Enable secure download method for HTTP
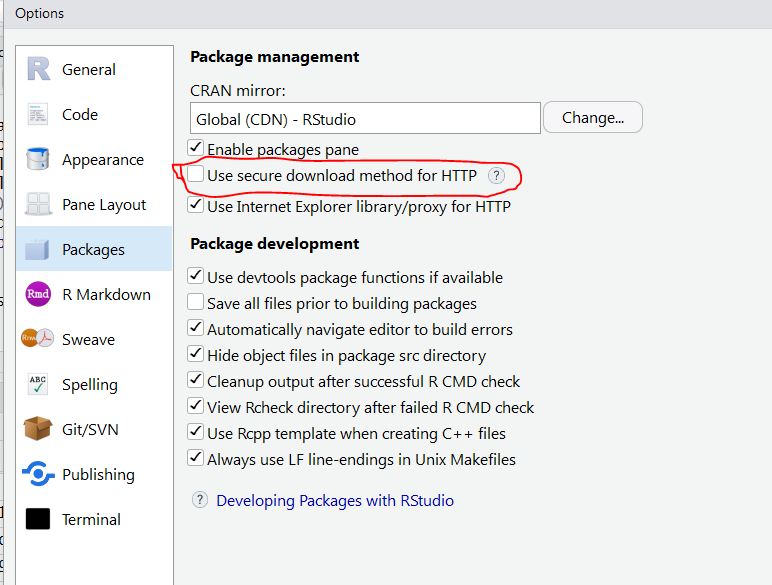This screenshot has height=585, width=772. 195,174
